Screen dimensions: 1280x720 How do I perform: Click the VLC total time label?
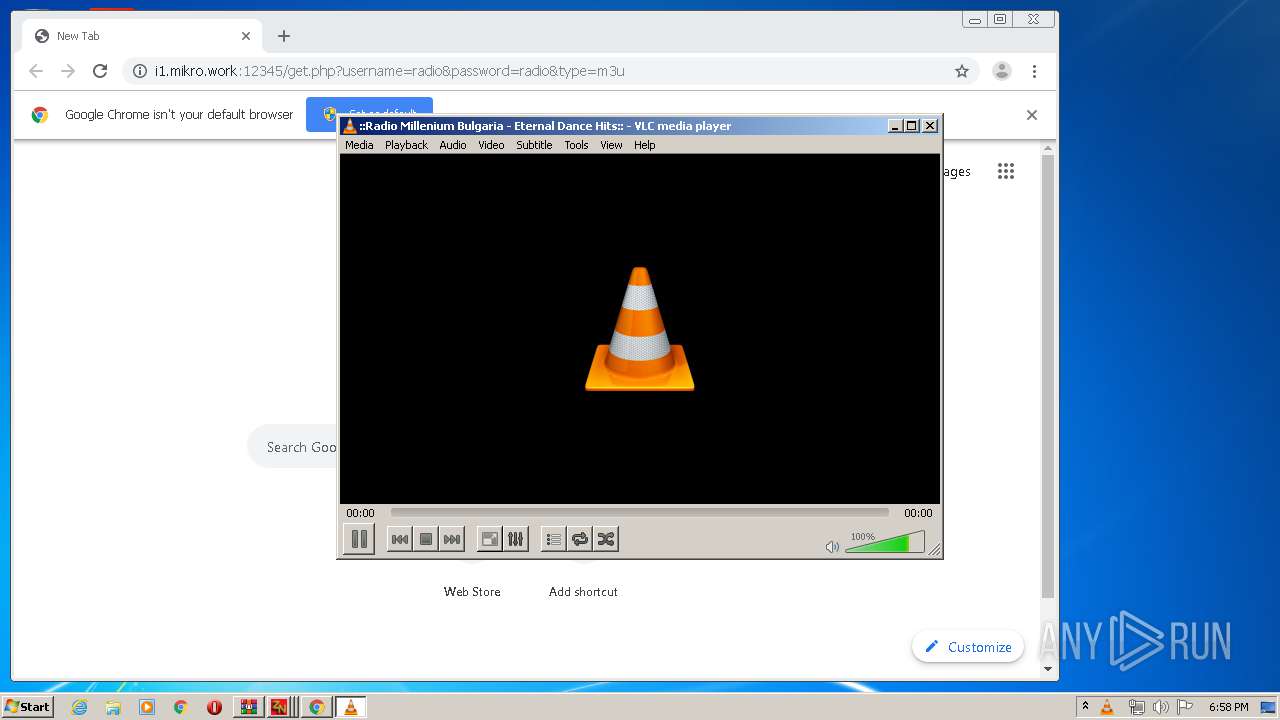pyautogui.click(x=918, y=513)
